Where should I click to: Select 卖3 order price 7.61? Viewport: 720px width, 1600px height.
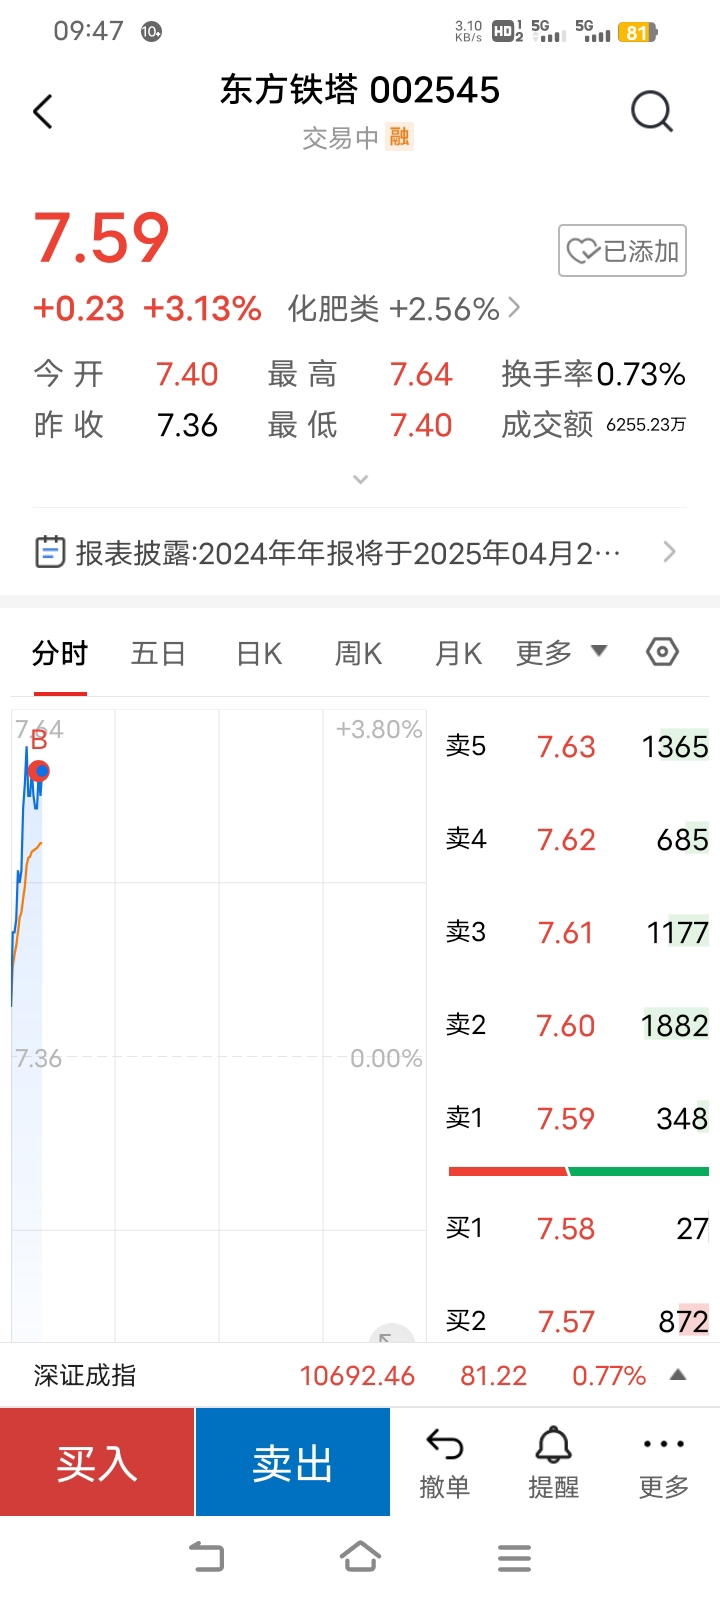566,933
